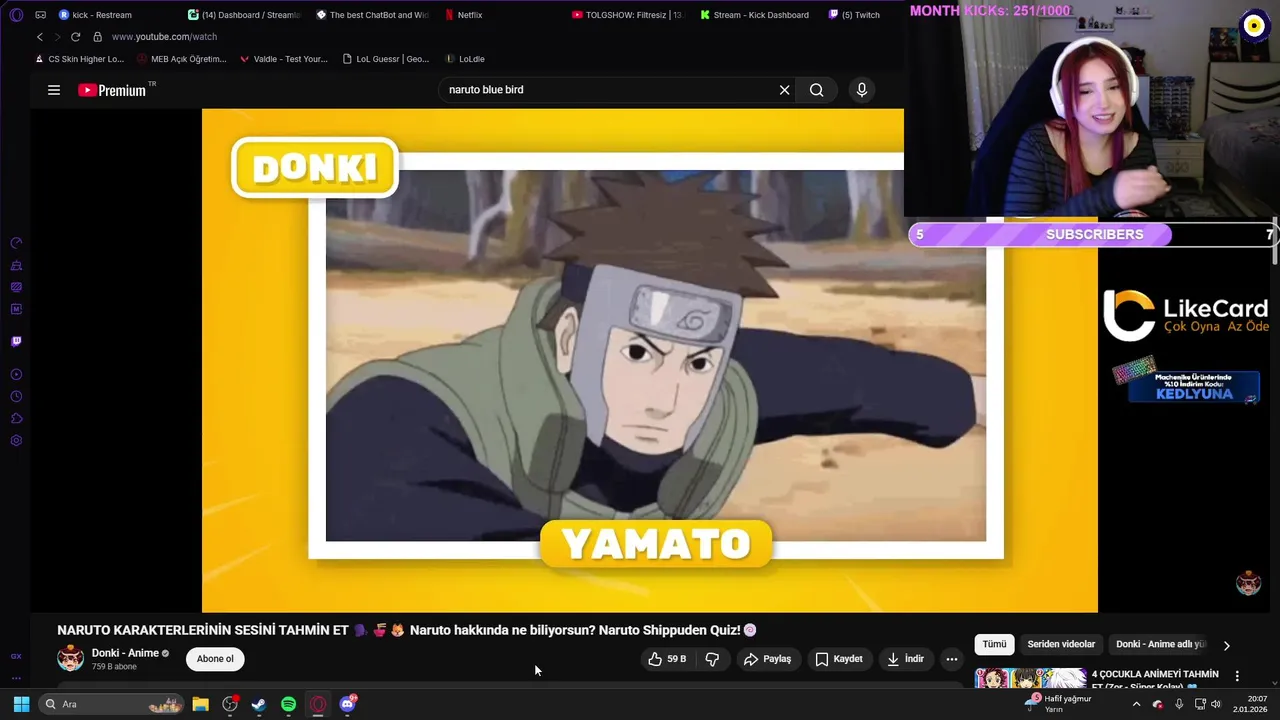Viewport: 1280px width, 720px height.
Task: Switch to the TOLGSHOW: Filtresiz tab
Action: click(x=628, y=15)
